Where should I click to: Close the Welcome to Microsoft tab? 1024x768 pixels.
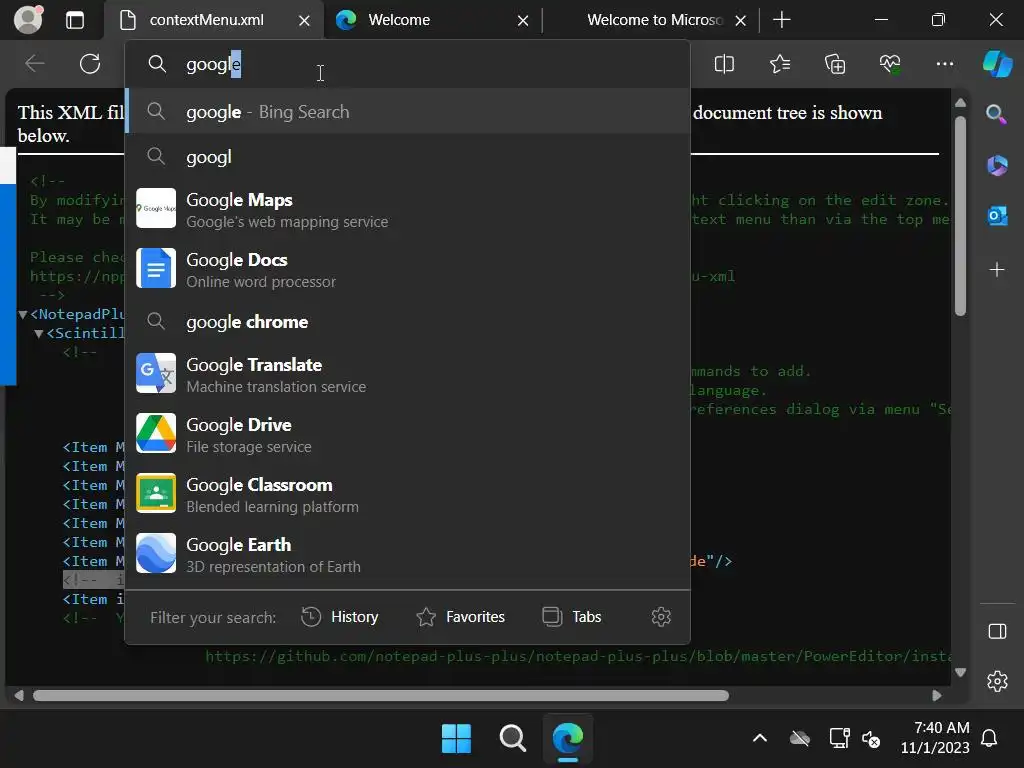click(x=741, y=21)
